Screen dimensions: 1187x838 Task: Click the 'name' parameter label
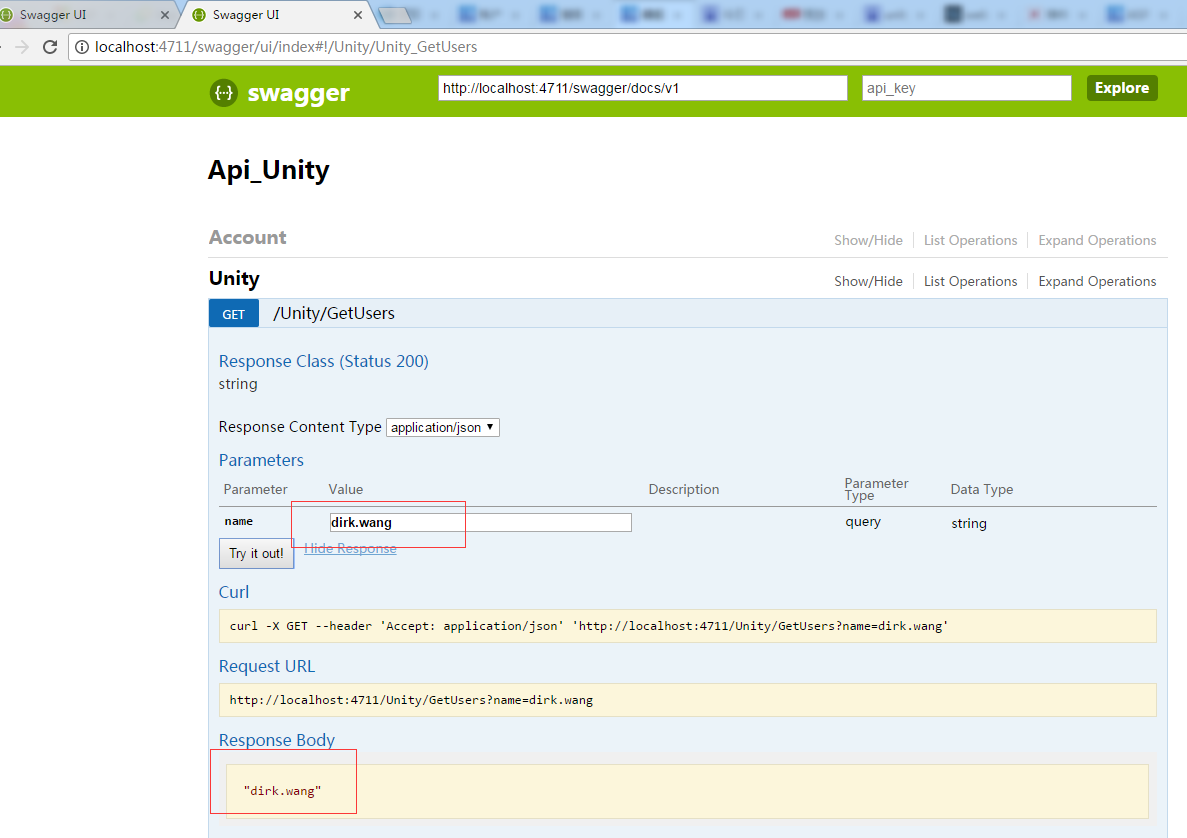(238, 521)
